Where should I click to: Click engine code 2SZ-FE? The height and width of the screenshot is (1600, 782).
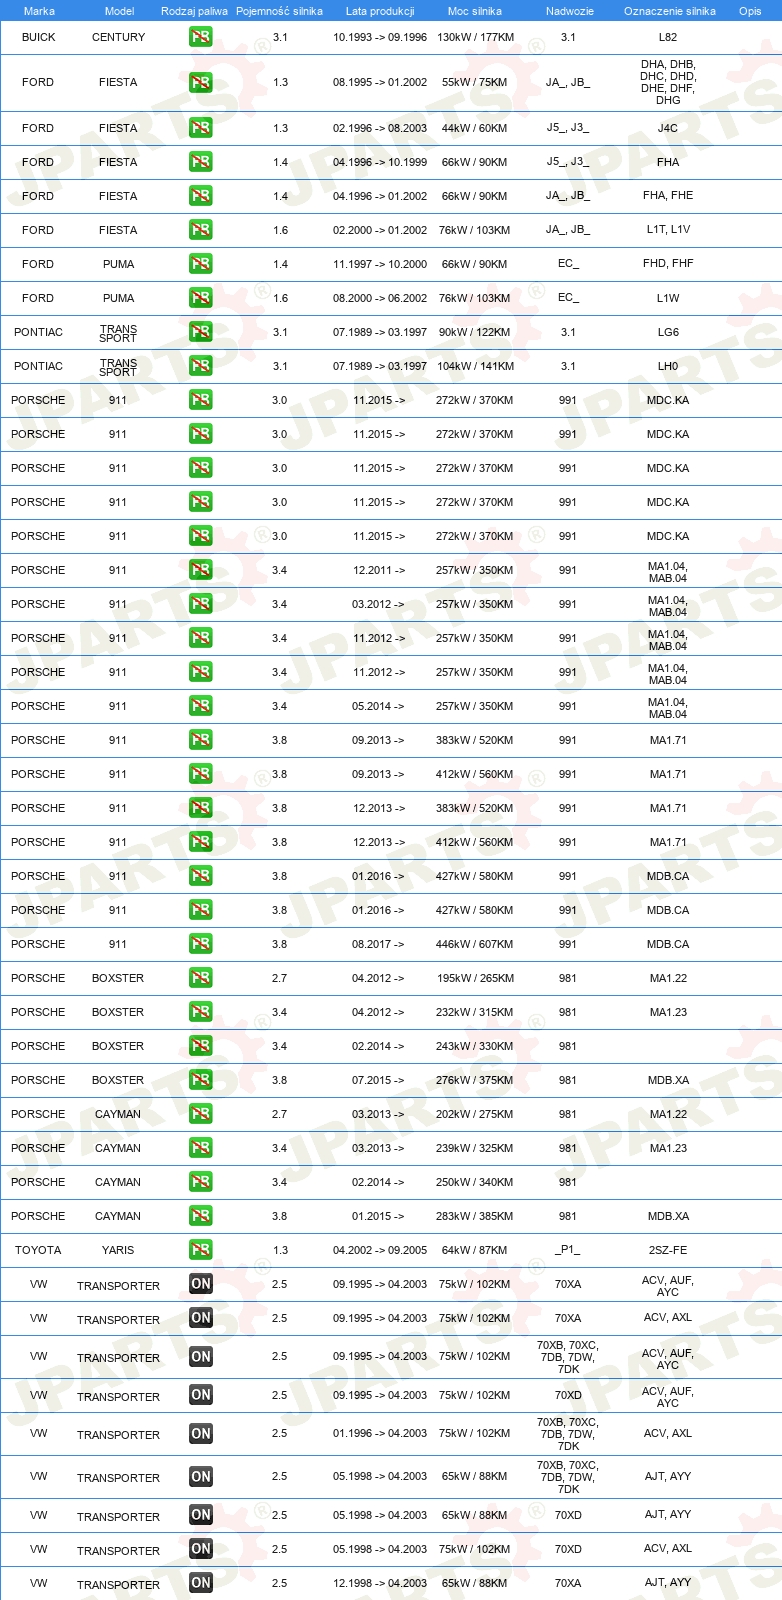click(x=668, y=1250)
